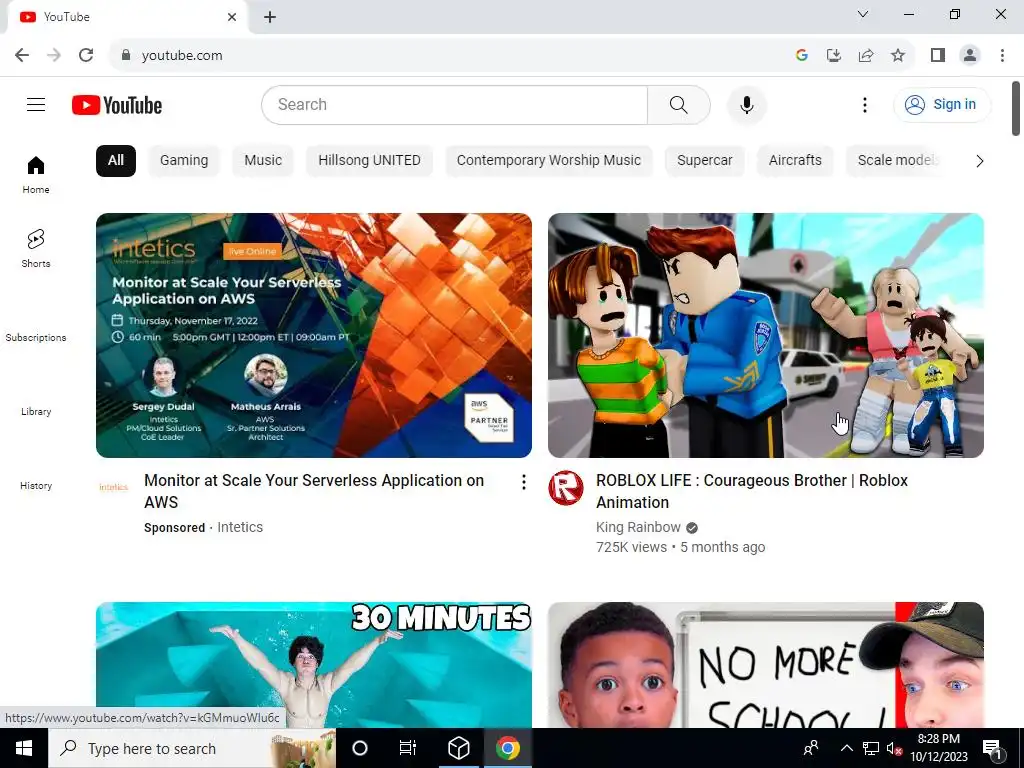
Task: Open Cortana circle on taskbar
Action: pyautogui.click(x=360, y=748)
